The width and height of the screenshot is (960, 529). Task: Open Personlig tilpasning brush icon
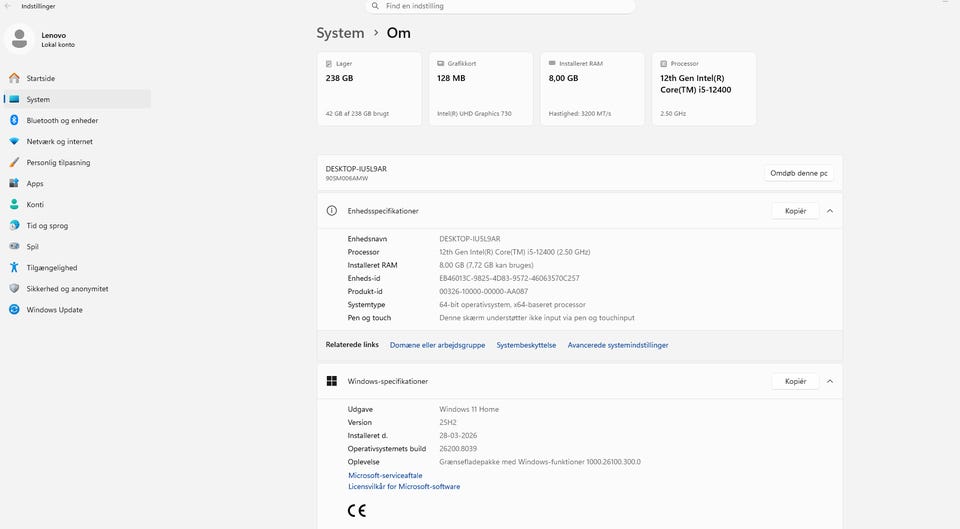pos(14,163)
